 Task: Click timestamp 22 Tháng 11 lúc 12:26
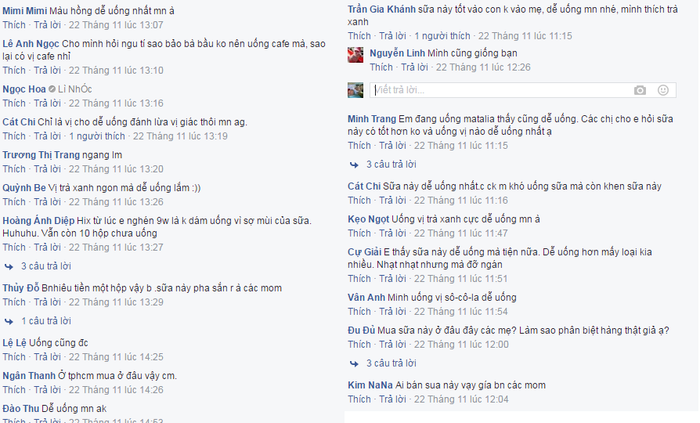[483, 67]
